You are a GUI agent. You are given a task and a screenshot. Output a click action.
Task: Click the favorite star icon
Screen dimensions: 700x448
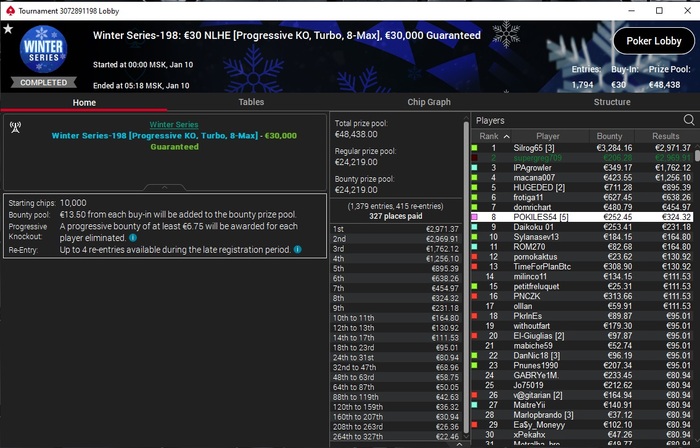click(8, 29)
